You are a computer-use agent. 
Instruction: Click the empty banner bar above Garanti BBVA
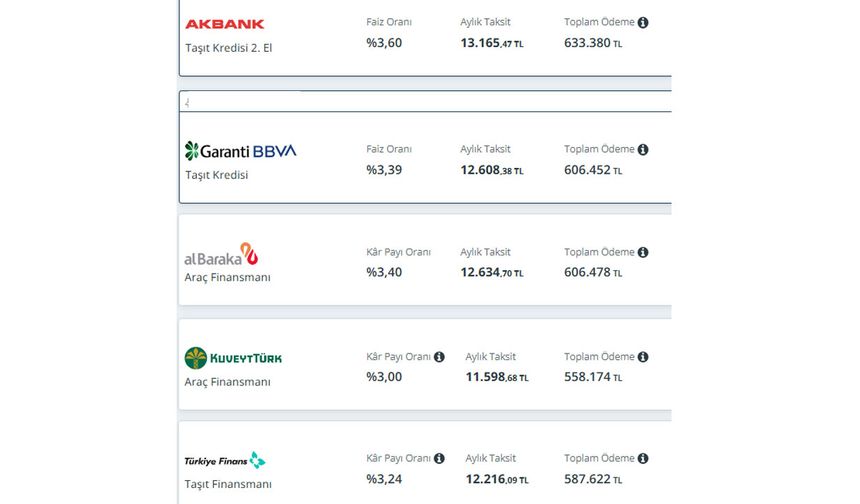[x=426, y=101]
